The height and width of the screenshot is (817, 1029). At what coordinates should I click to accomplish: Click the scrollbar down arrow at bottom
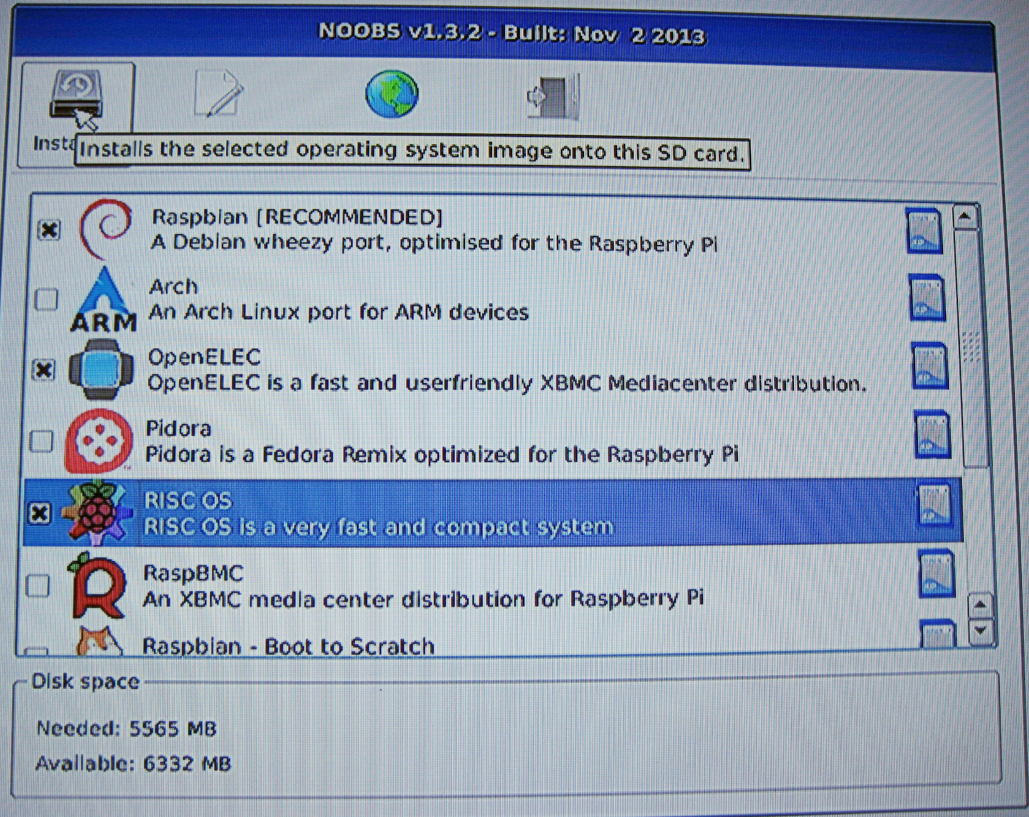click(x=981, y=631)
